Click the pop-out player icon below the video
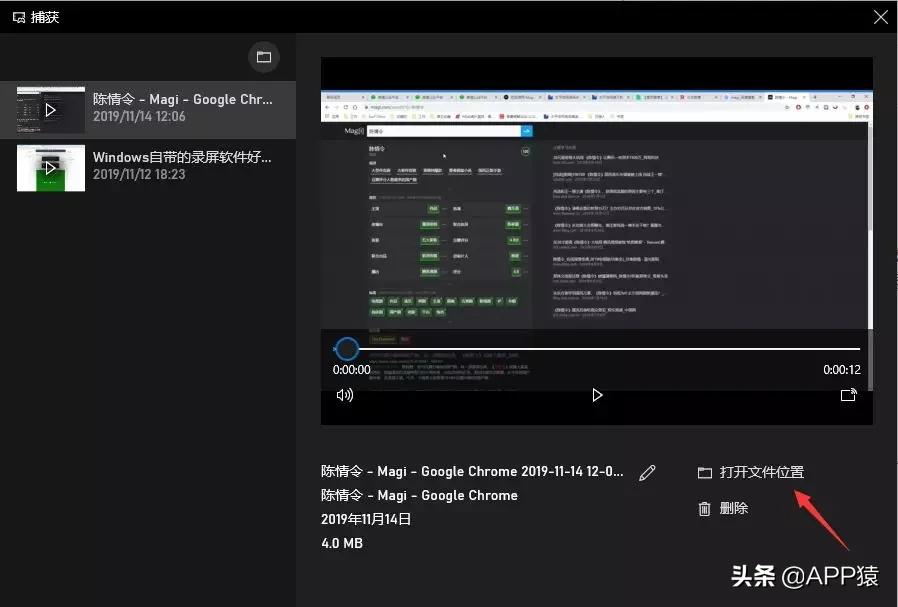The height and width of the screenshot is (607, 898). click(849, 395)
